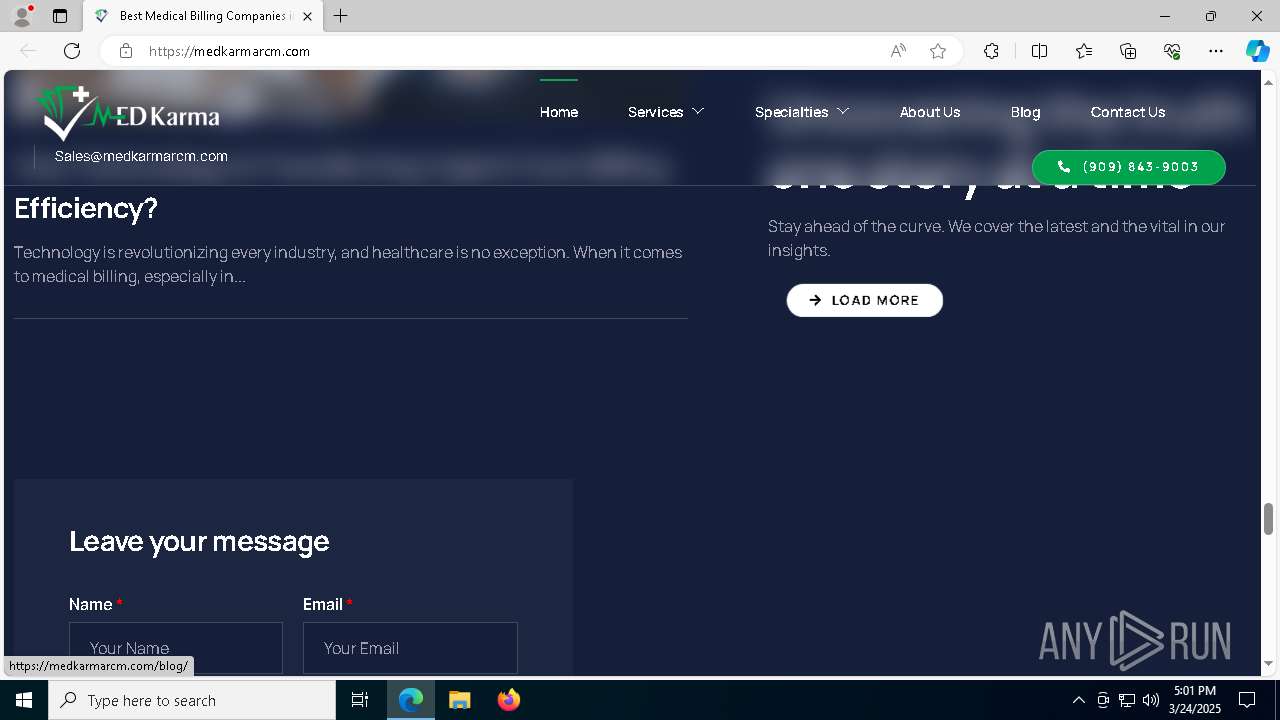Toggle Split screen view
This screenshot has width=1280, height=720.
tap(1039, 51)
